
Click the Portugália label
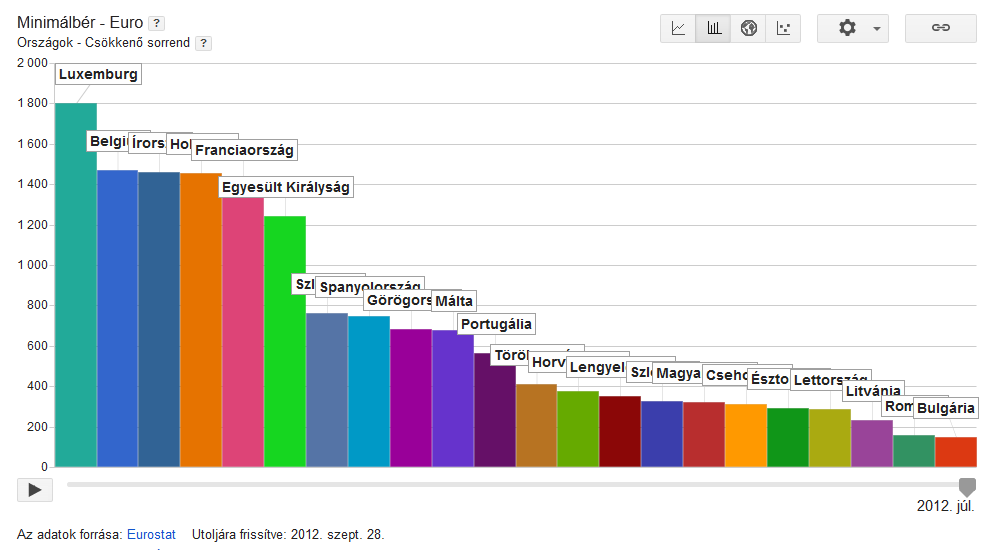coord(495,324)
